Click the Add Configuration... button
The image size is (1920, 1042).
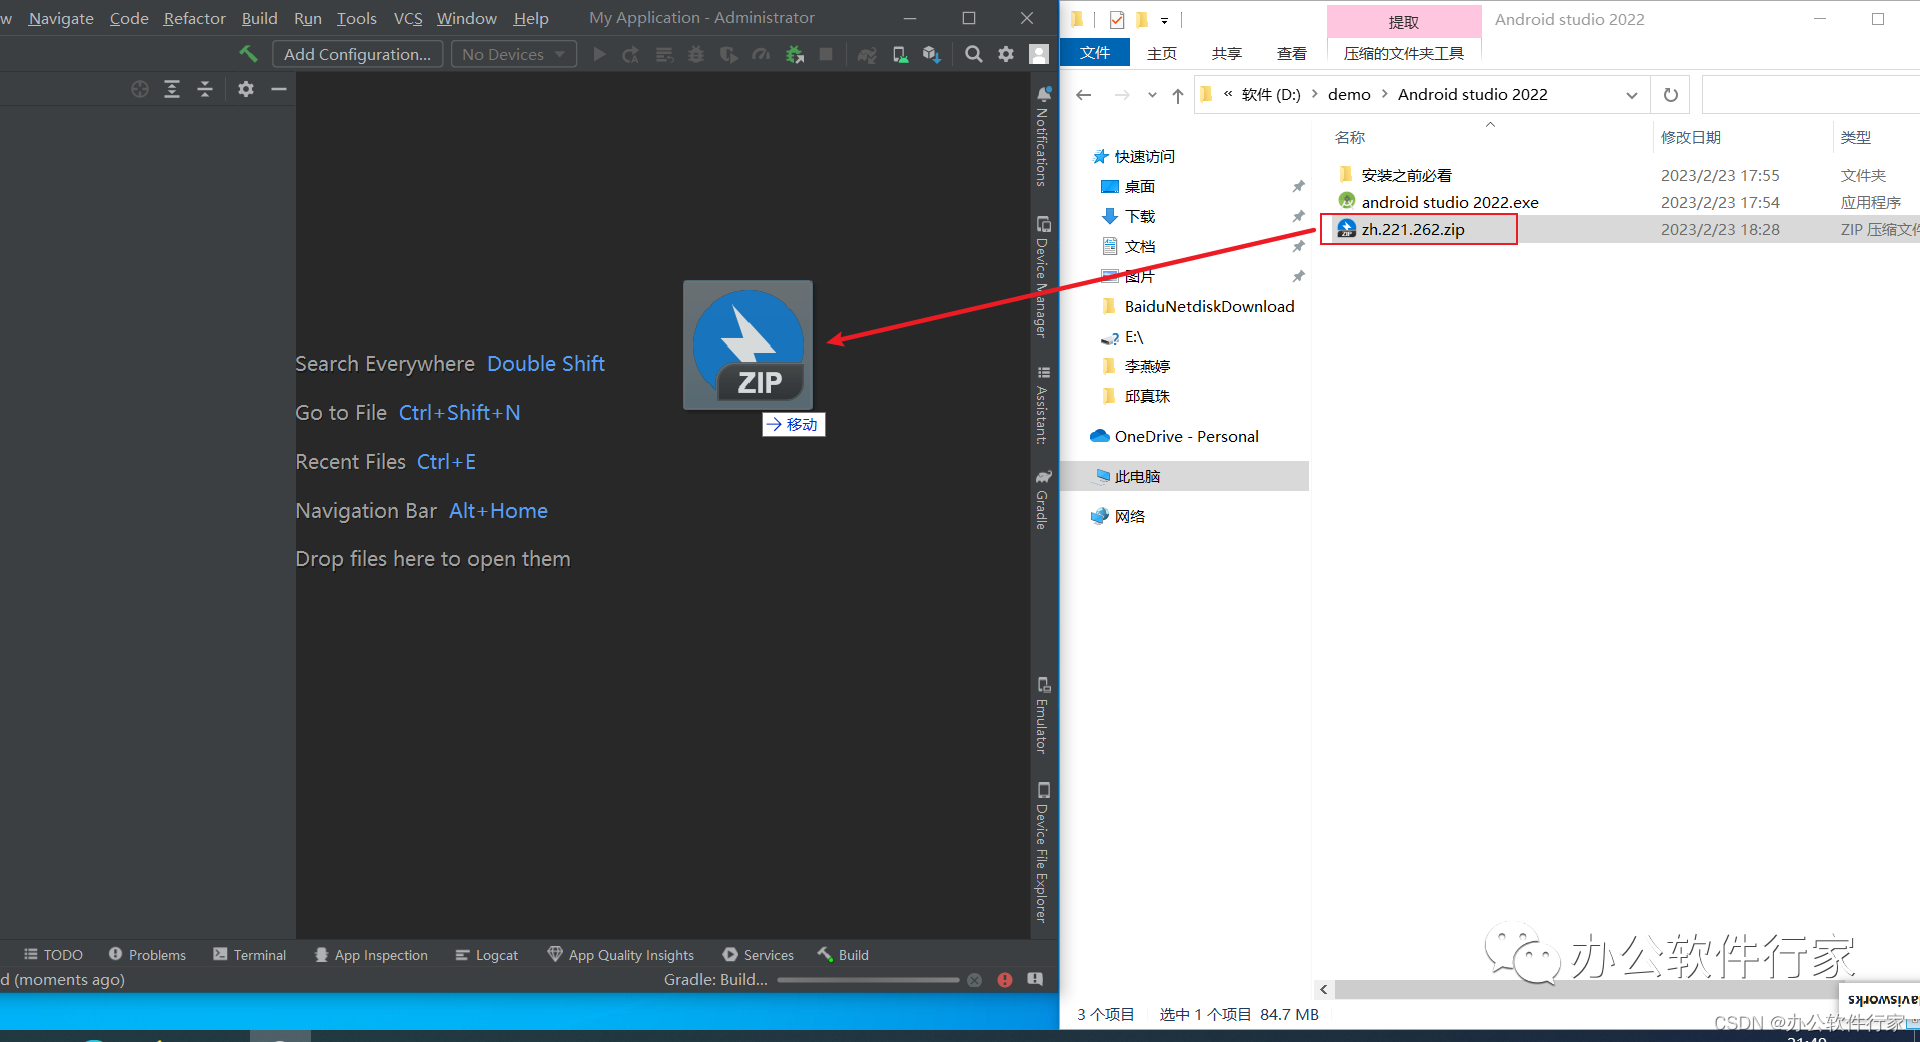coord(358,54)
